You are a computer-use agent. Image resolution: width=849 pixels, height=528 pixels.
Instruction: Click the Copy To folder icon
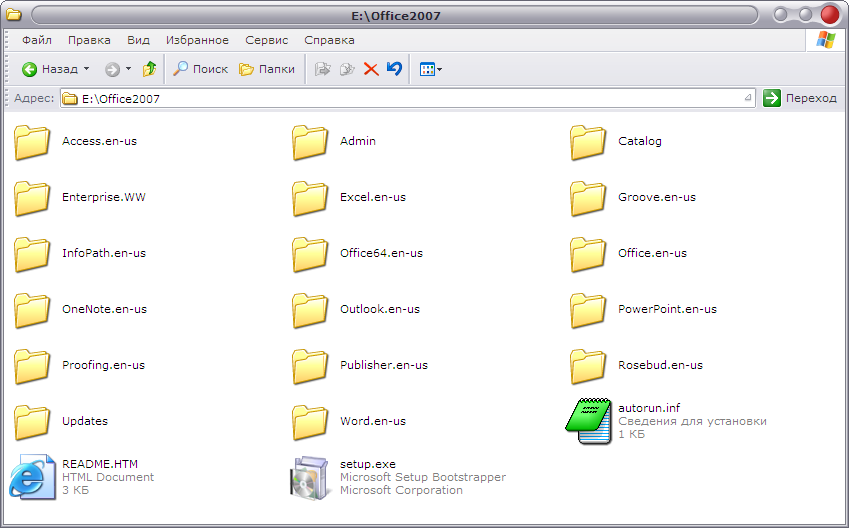pos(347,69)
